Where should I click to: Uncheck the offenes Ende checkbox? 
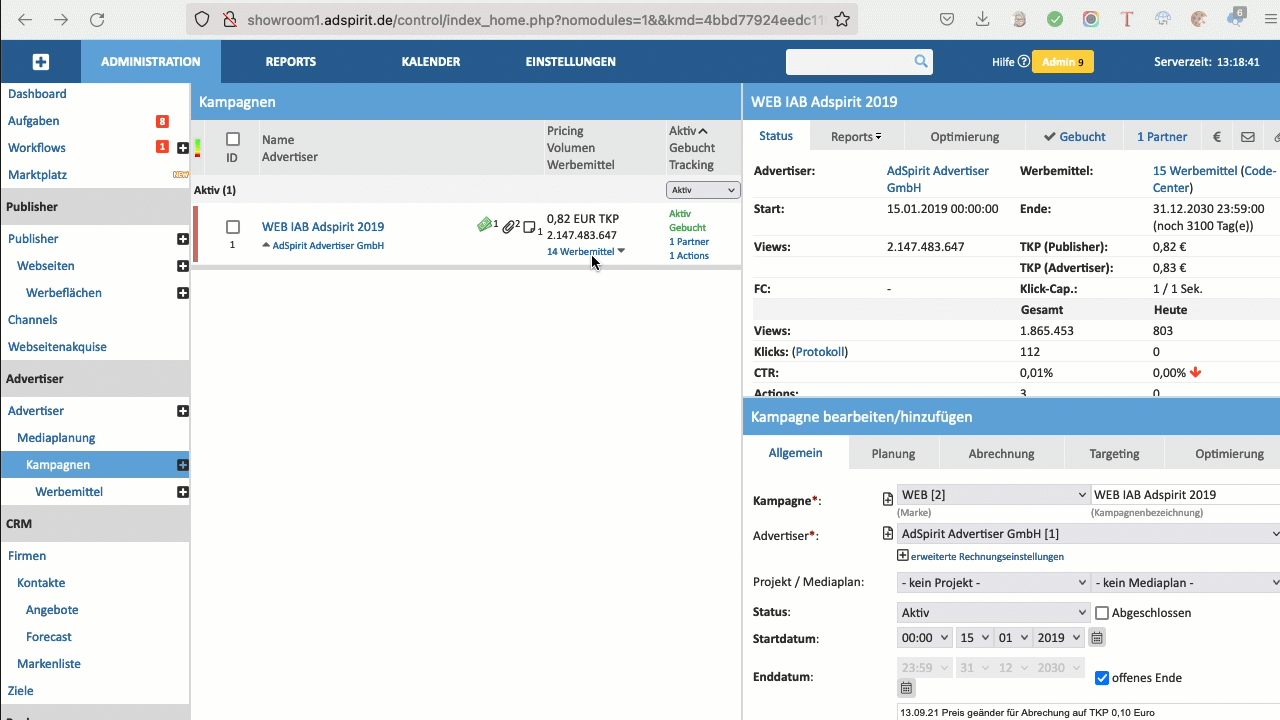pos(1102,678)
